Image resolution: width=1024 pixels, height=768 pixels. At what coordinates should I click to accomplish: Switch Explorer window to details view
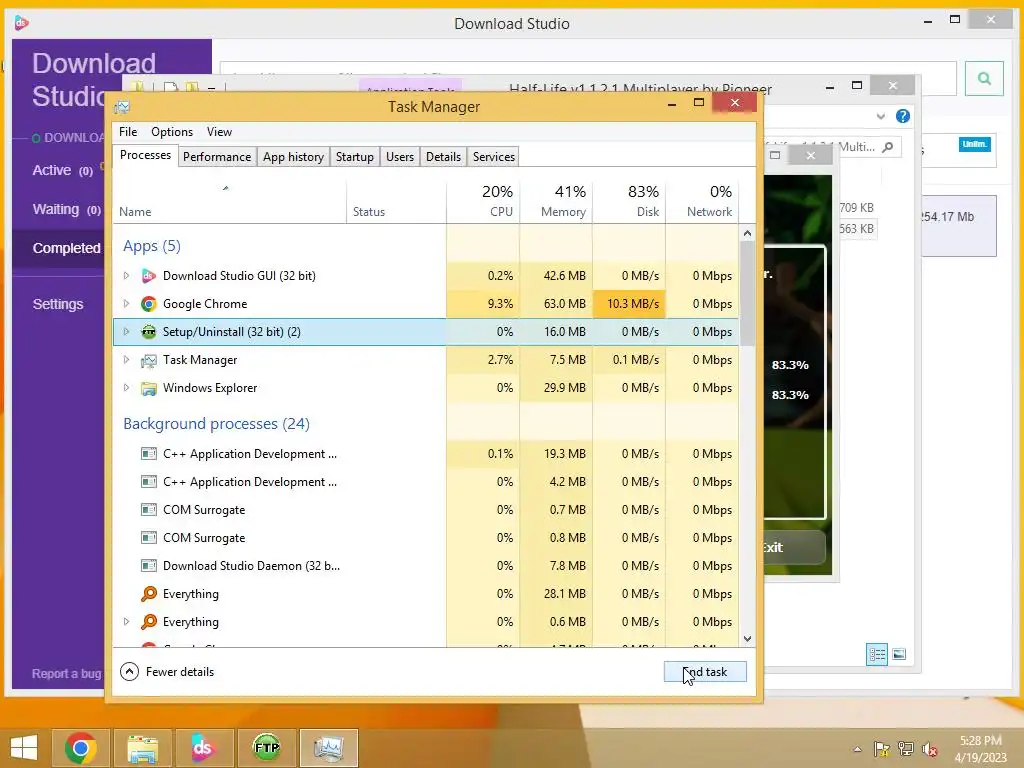876,654
